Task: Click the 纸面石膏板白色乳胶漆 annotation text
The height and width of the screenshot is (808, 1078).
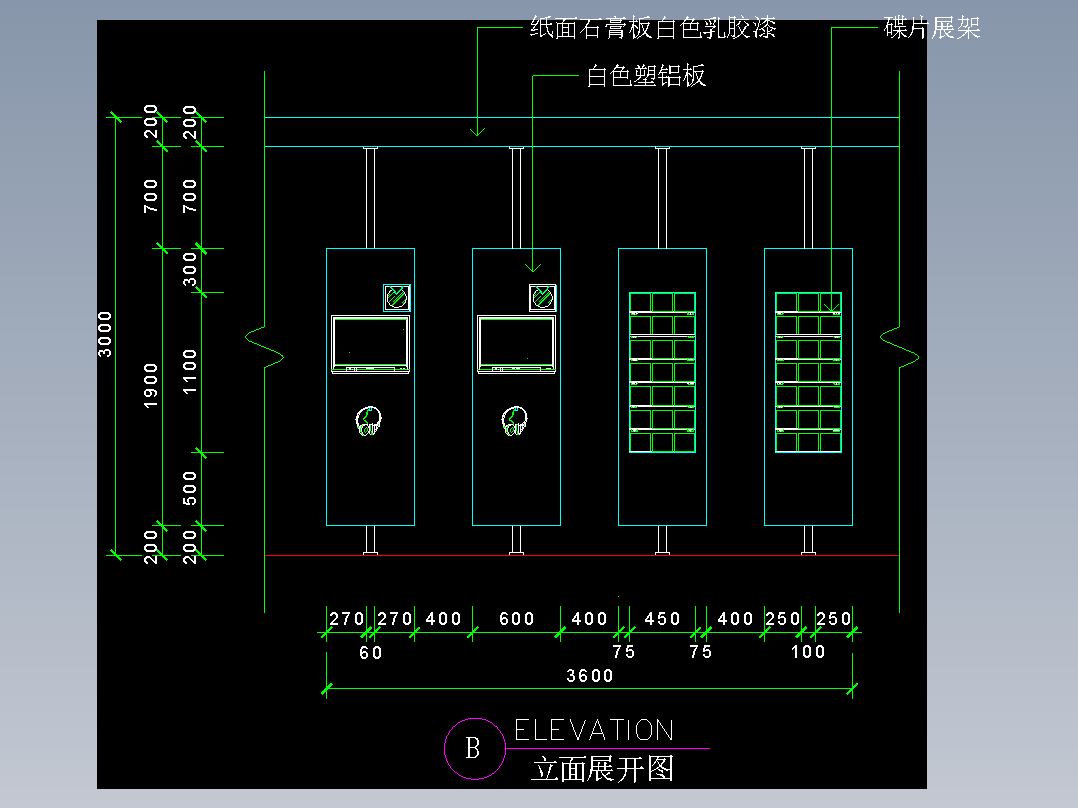Action: 652,28
